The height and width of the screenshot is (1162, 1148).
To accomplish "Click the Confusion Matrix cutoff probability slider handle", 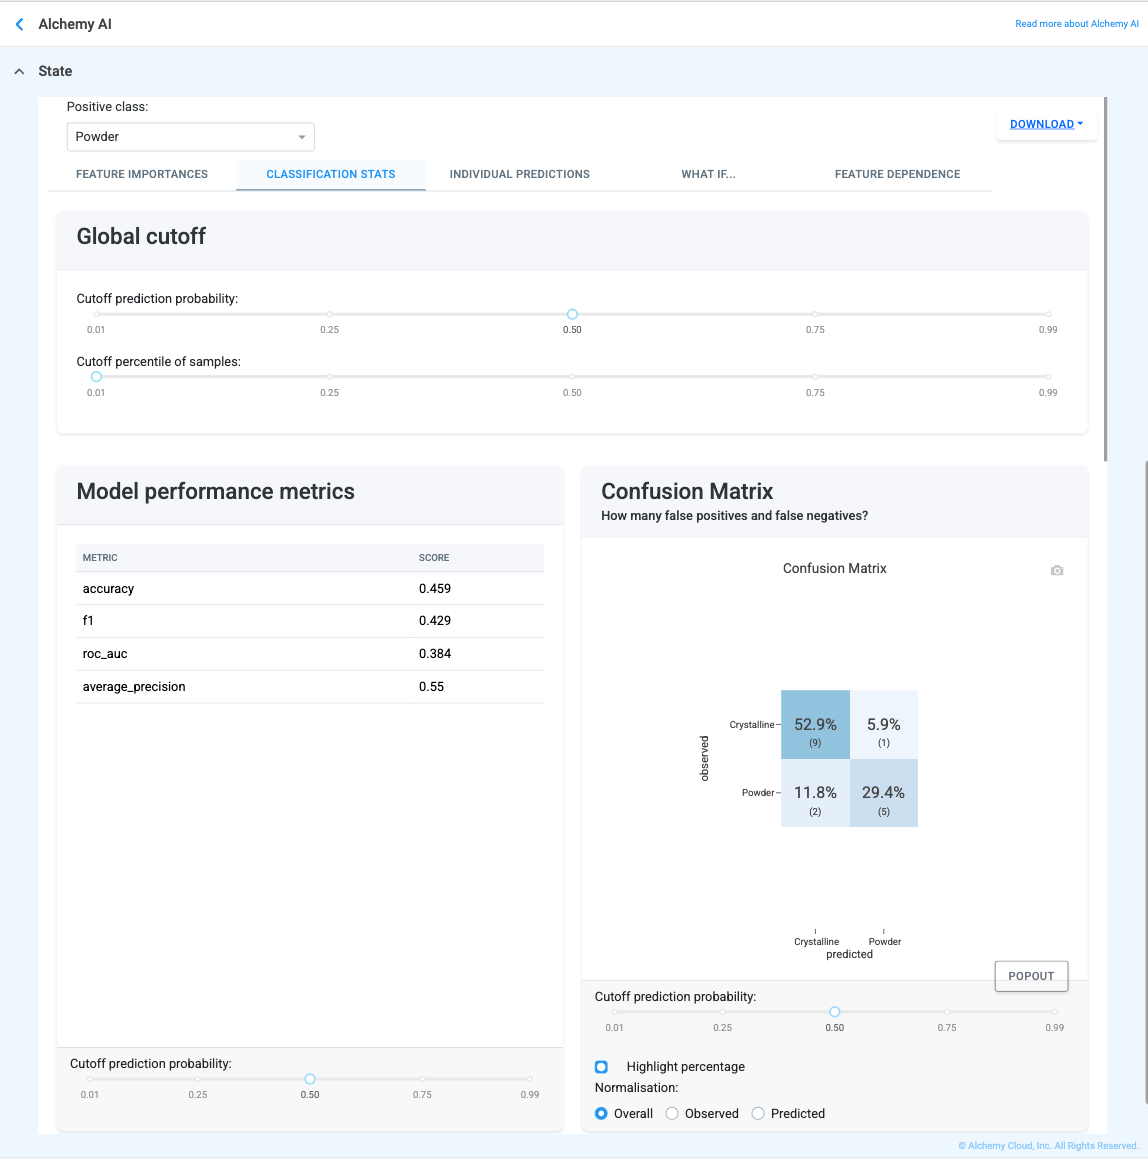I will tap(835, 1012).
